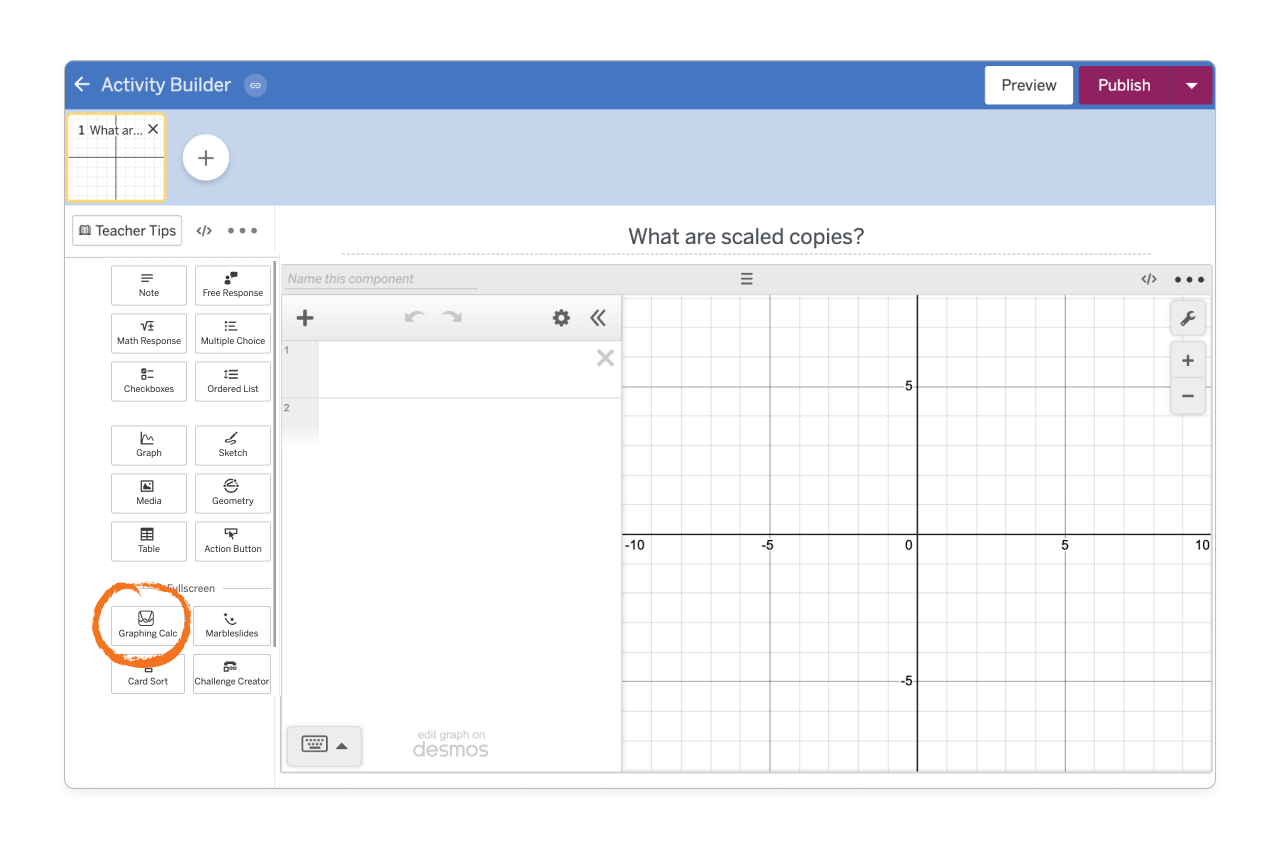This screenshot has width=1280, height=849.
Task: Insert an Action Button component
Action: click(232, 541)
